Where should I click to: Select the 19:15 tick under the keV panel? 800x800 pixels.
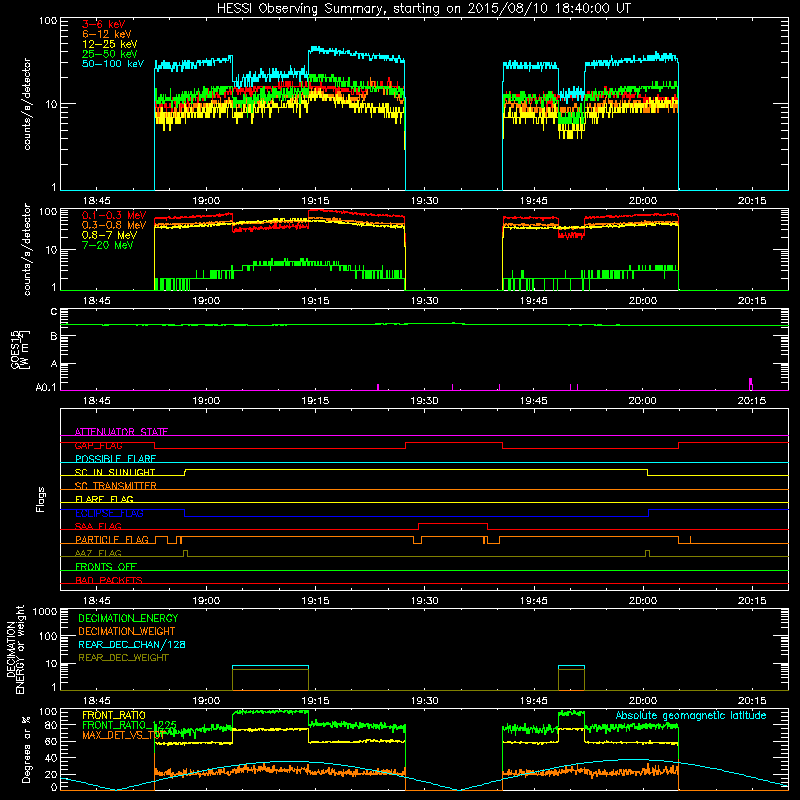(315, 201)
